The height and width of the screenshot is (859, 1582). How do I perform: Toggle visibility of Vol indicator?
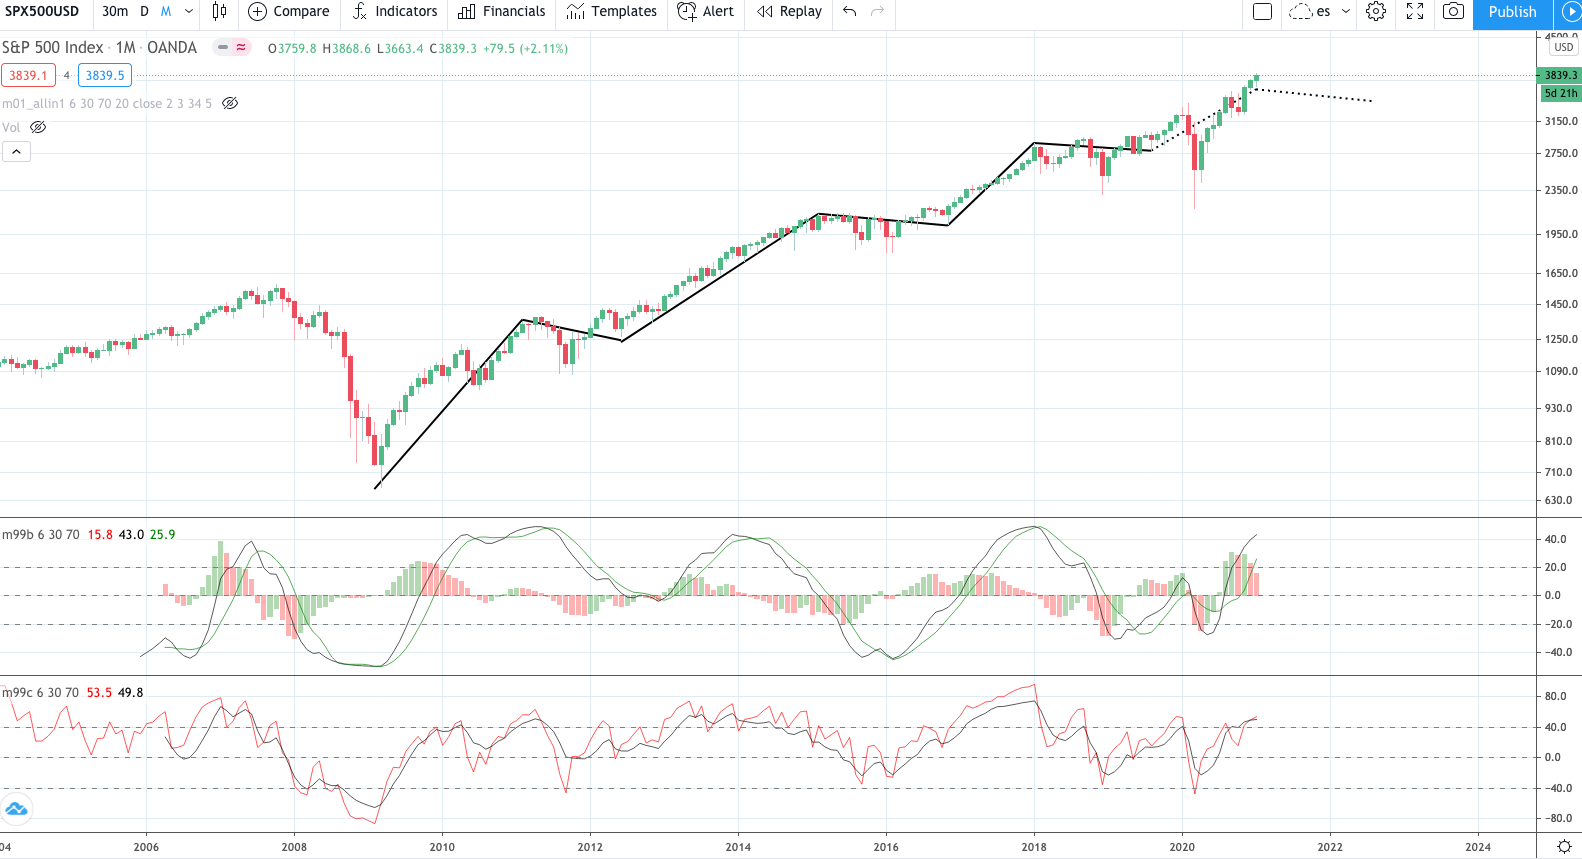pos(38,127)
